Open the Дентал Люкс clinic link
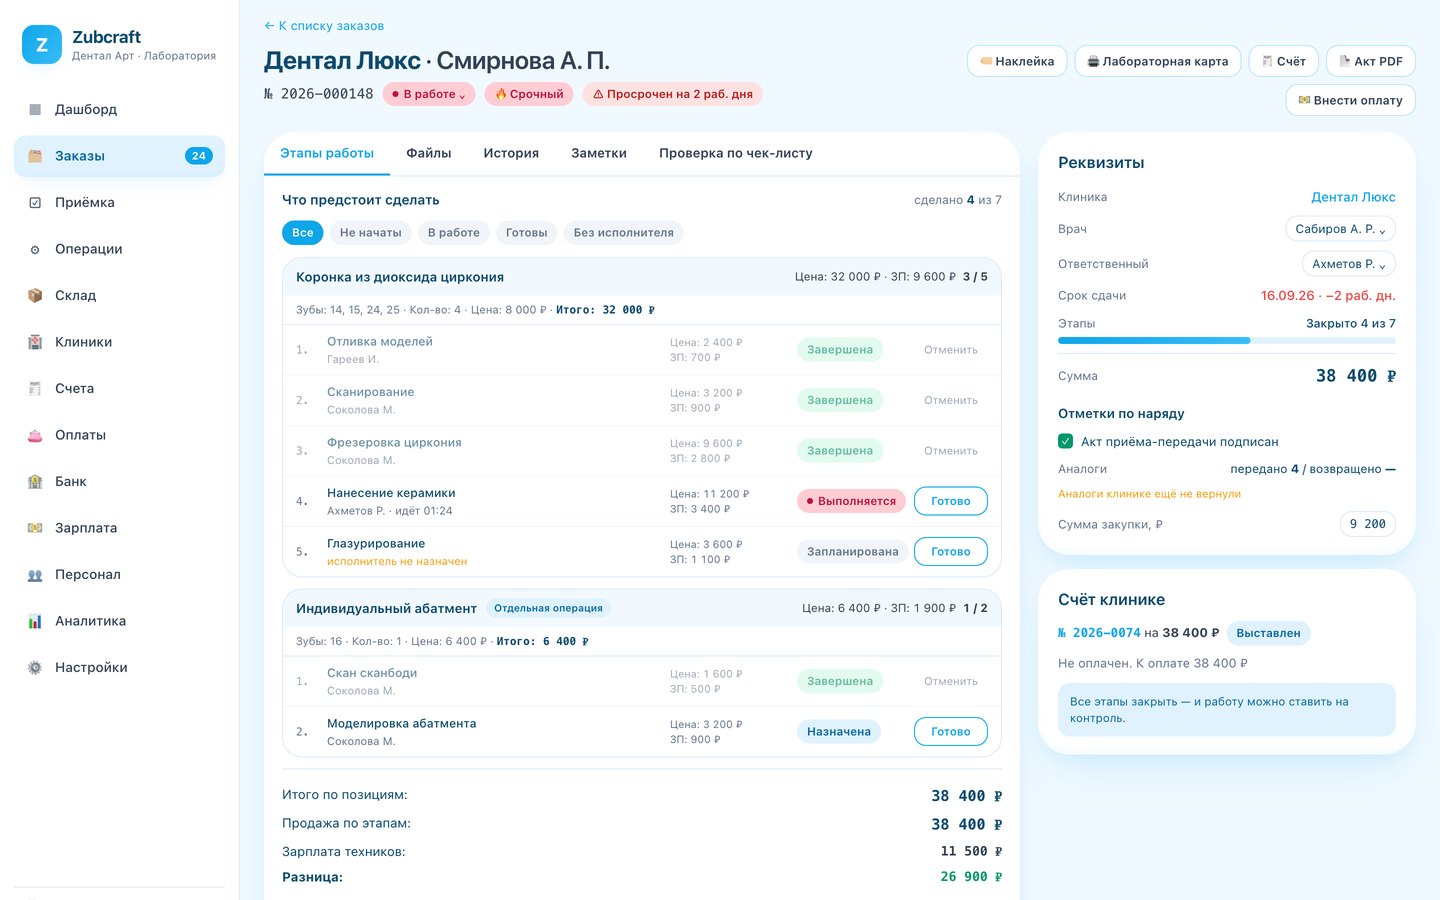 1353,197
